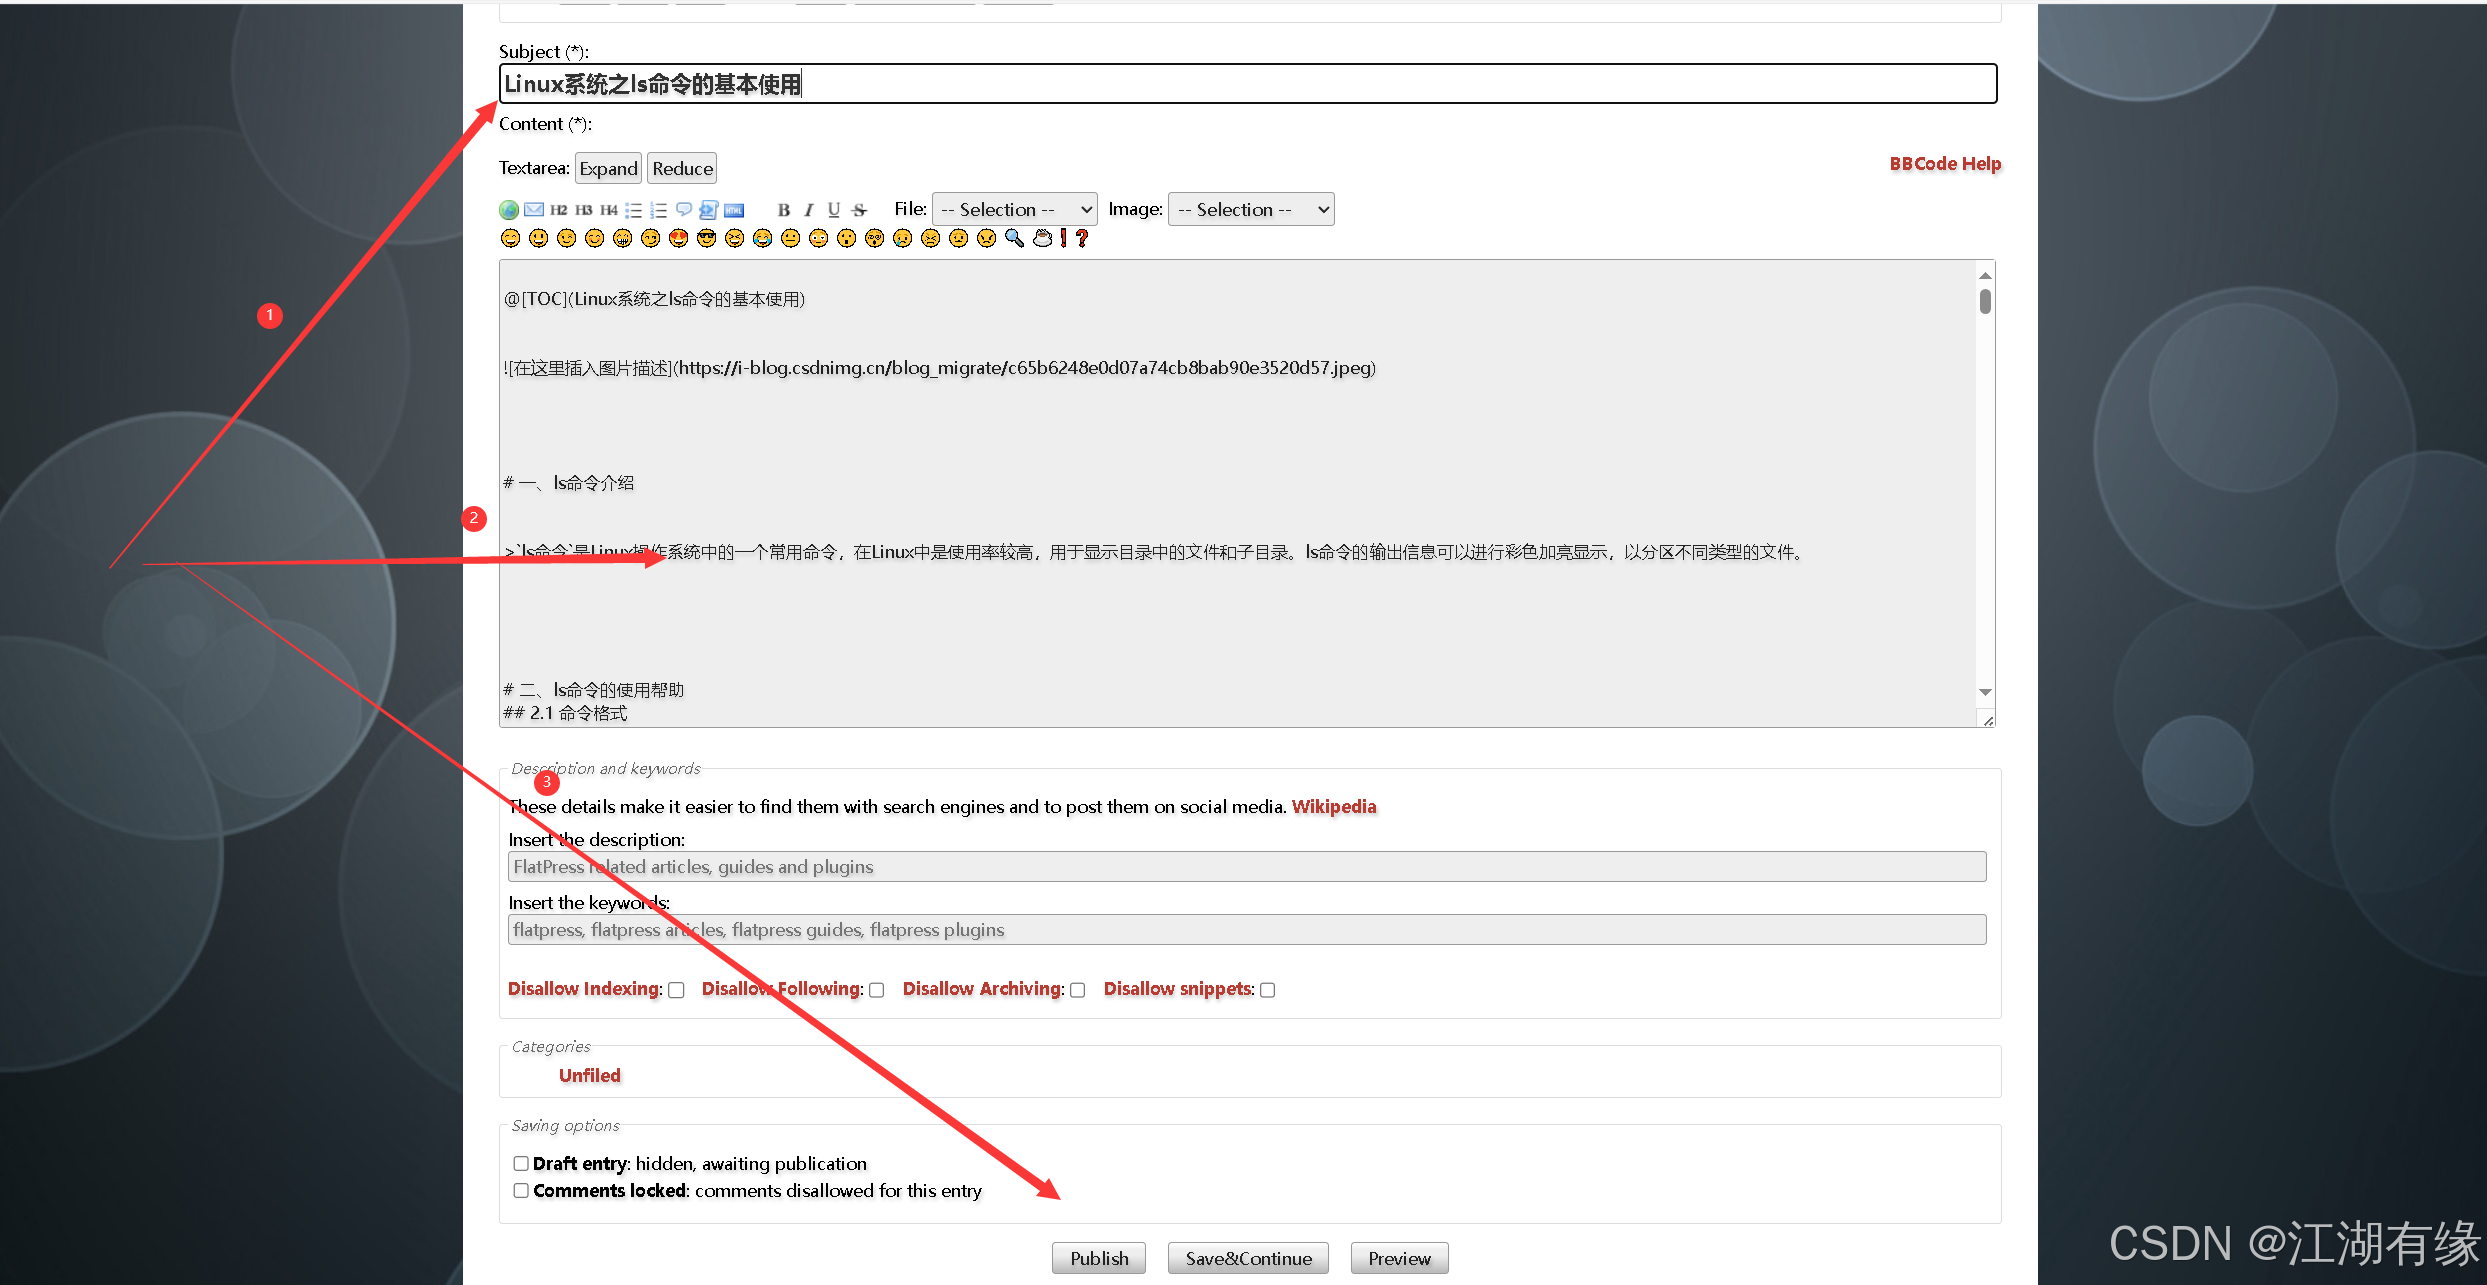Screen dimensions: 2487x1285
Task: Check the Draft entry checkbox
Action: pos(521,1163)
